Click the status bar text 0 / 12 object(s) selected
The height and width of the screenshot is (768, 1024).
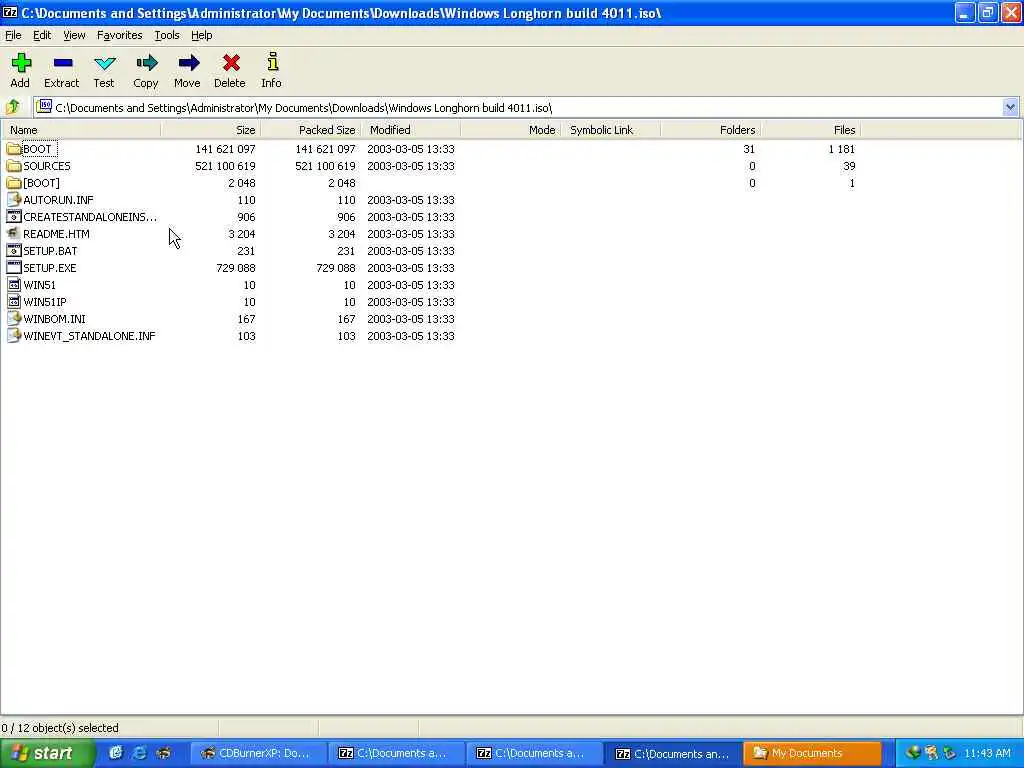click(x=60, y=728)
